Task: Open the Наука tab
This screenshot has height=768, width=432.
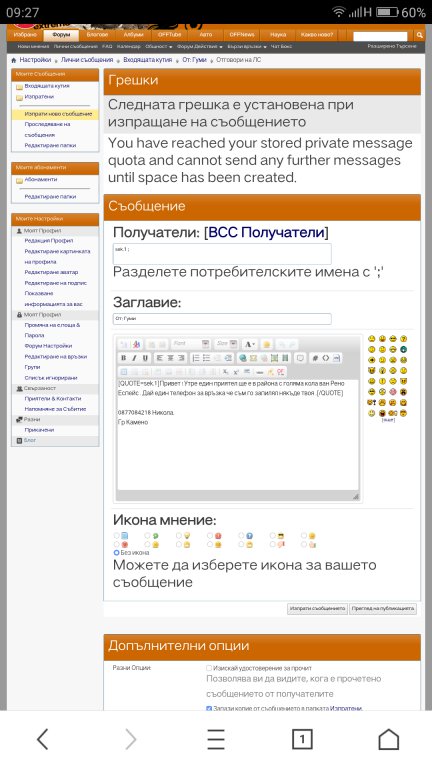Action: tap(278, 35)
